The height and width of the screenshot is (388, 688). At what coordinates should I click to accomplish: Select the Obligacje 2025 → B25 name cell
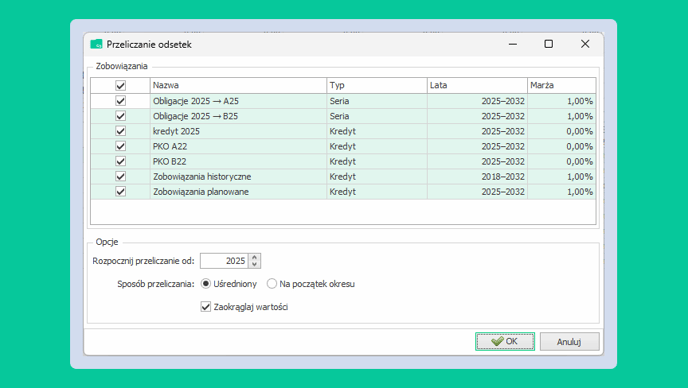[238, 116]
